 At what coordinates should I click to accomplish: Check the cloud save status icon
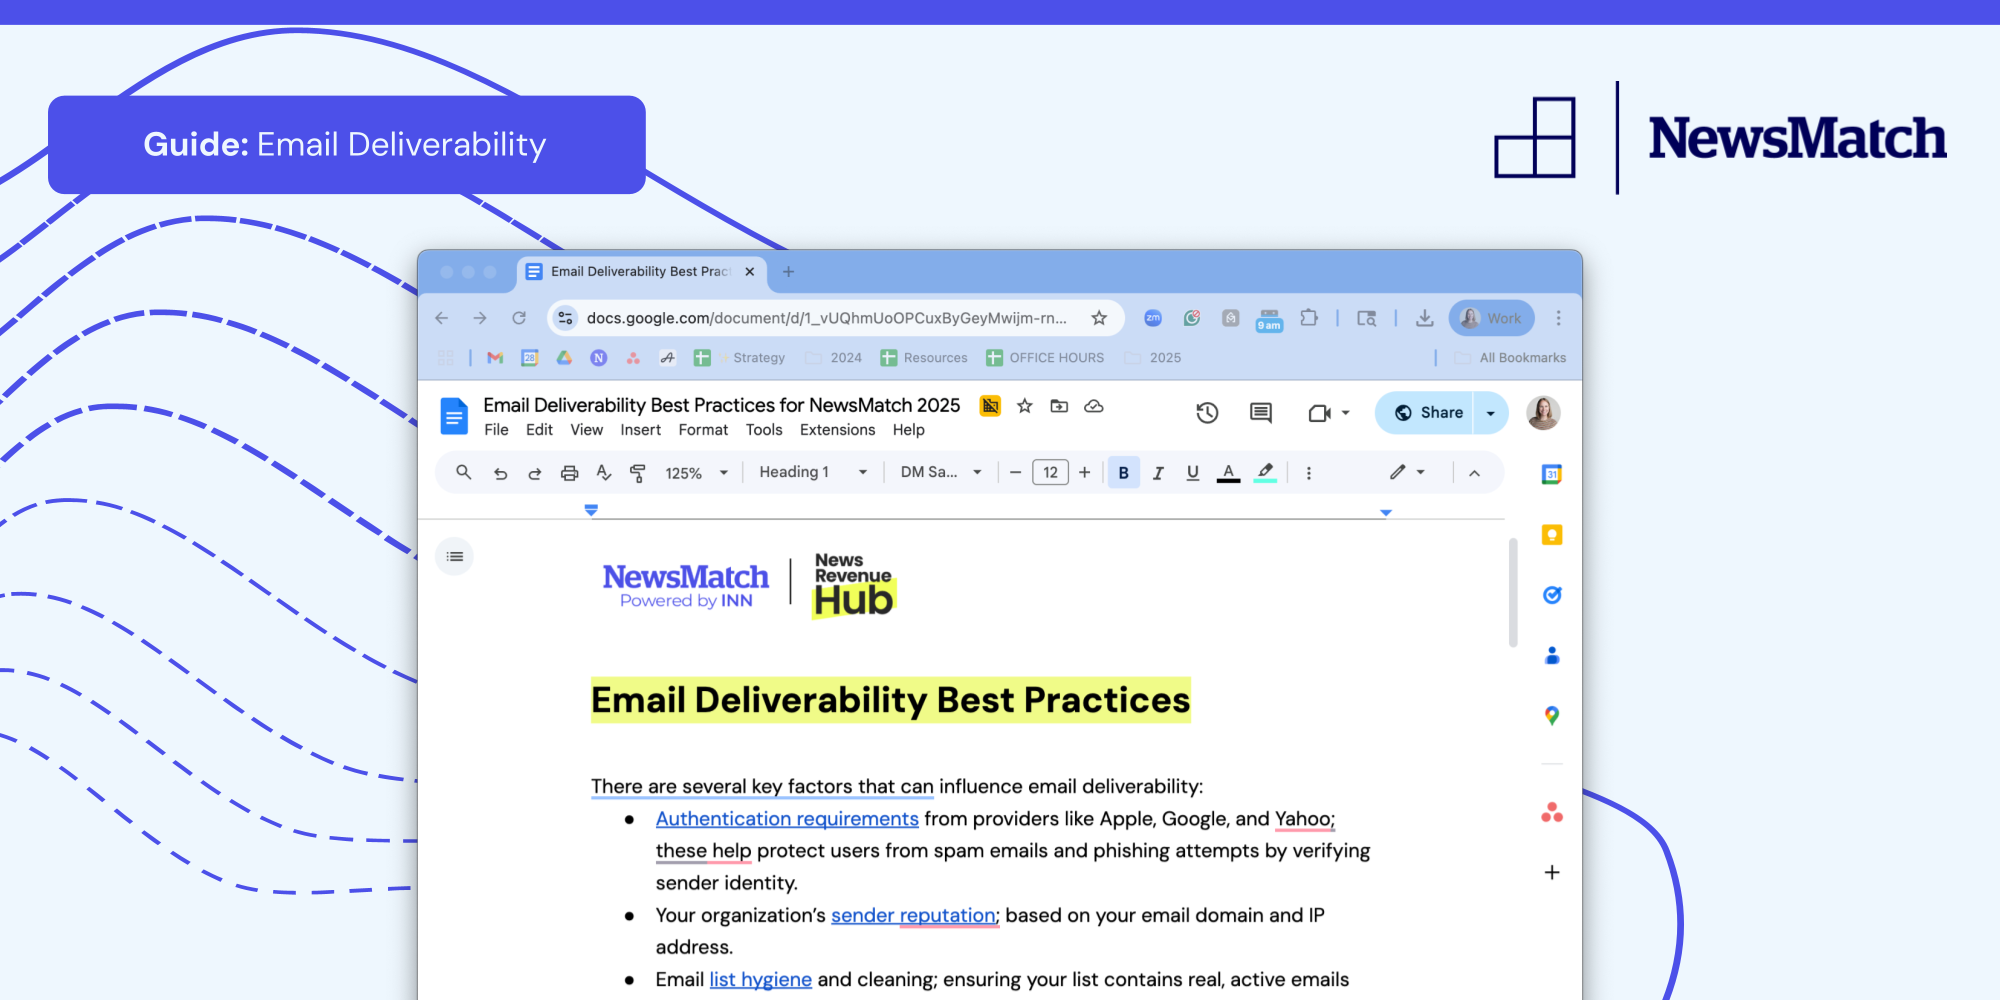1094,406
